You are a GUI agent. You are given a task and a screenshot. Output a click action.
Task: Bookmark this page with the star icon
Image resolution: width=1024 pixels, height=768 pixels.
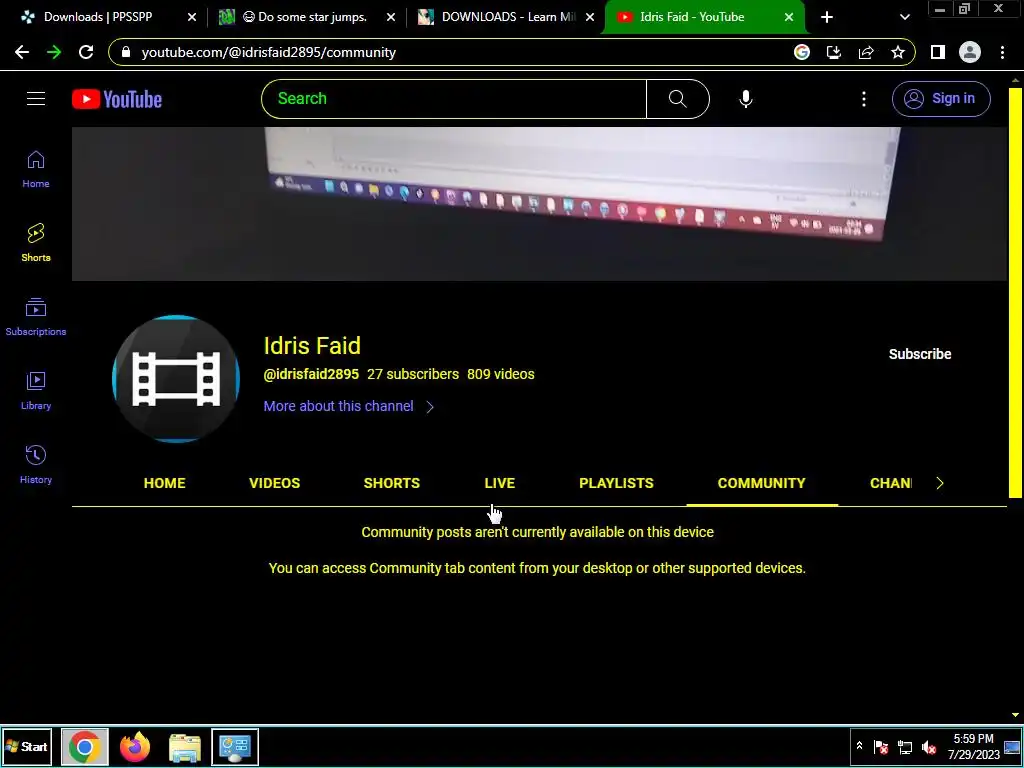898,52
